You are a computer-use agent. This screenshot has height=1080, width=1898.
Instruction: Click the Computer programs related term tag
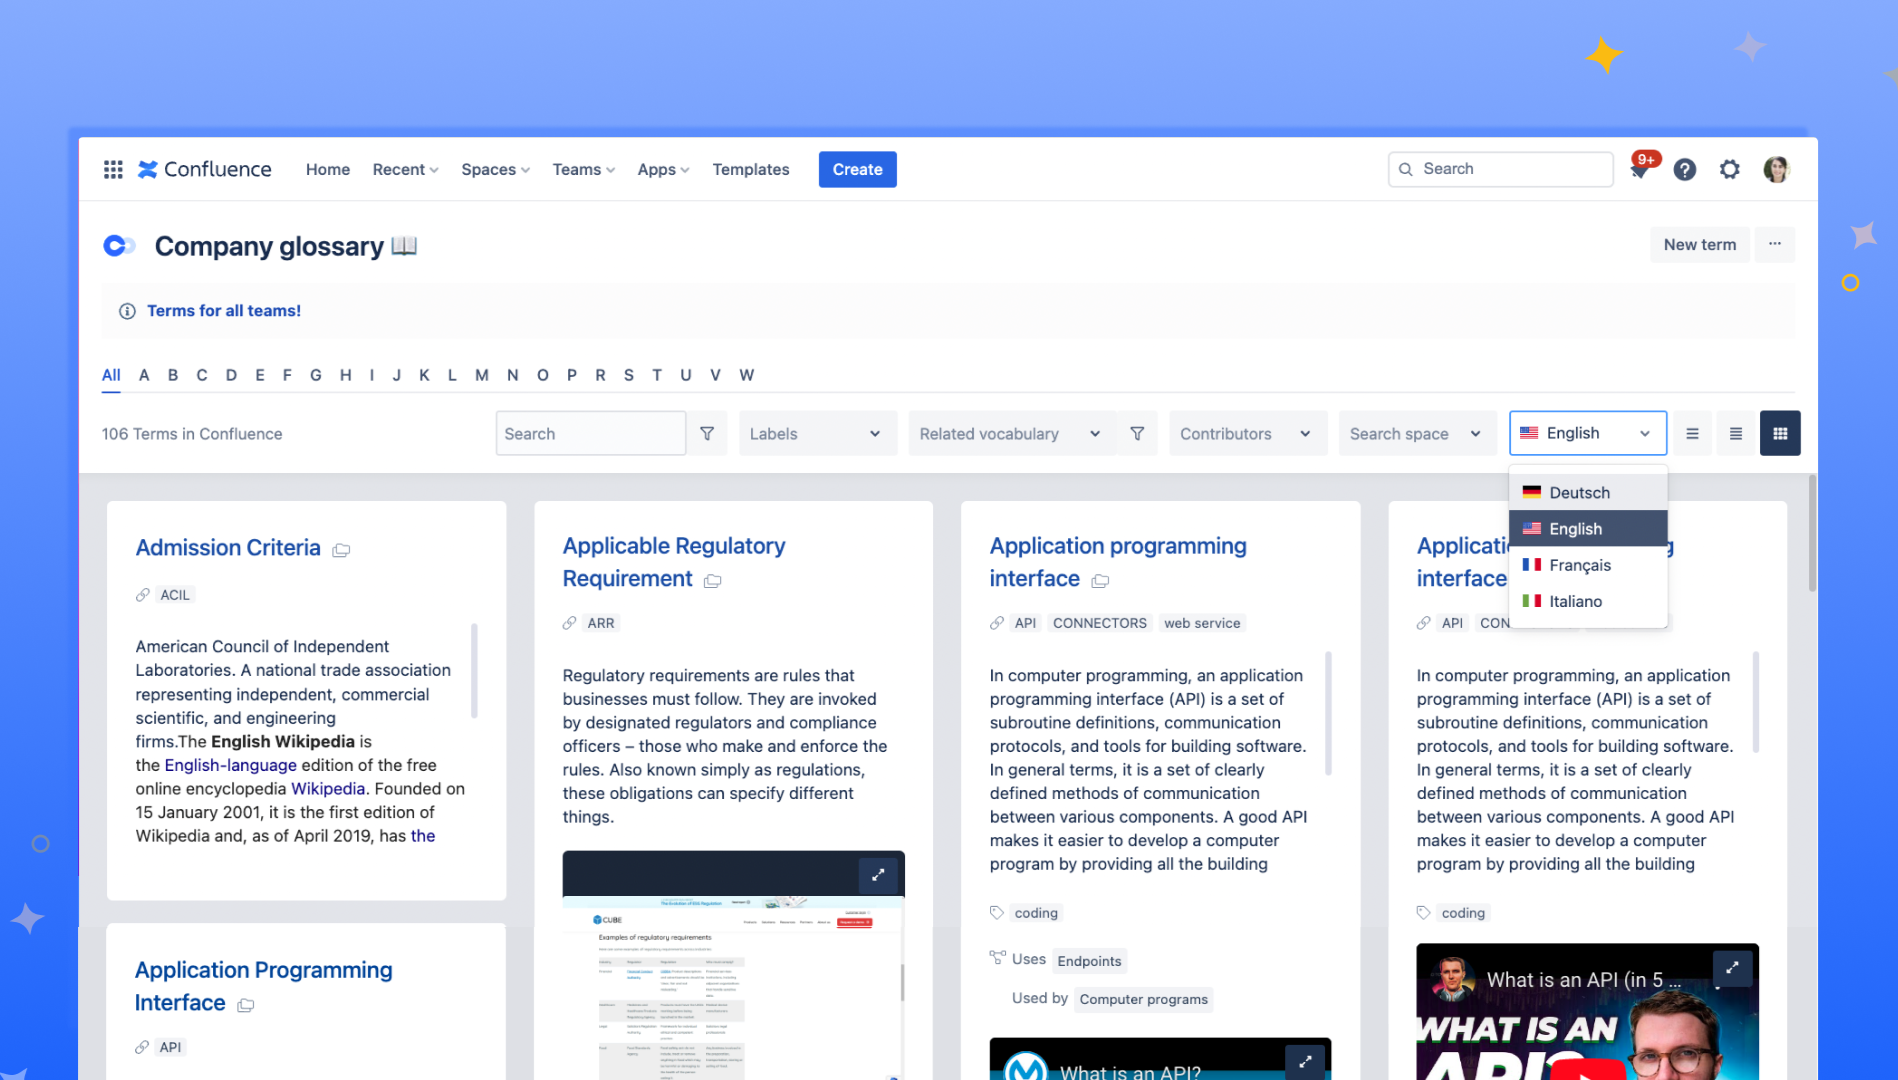click(1144, 999)
